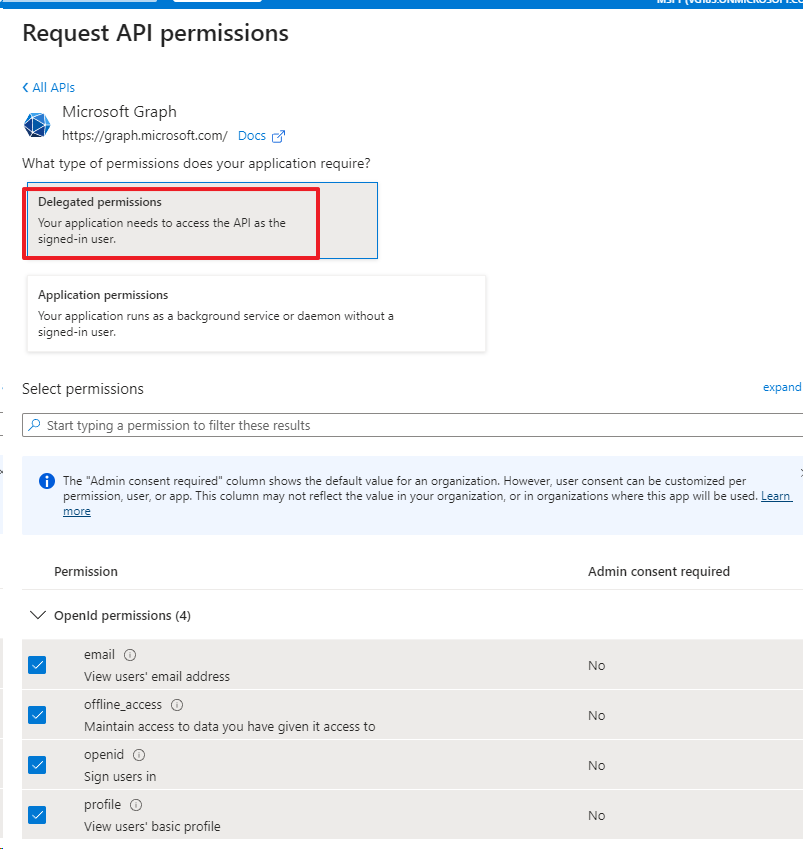The image size is (803, 849).
Task: Click expand all link for permissions
Action: click(781, 387)
